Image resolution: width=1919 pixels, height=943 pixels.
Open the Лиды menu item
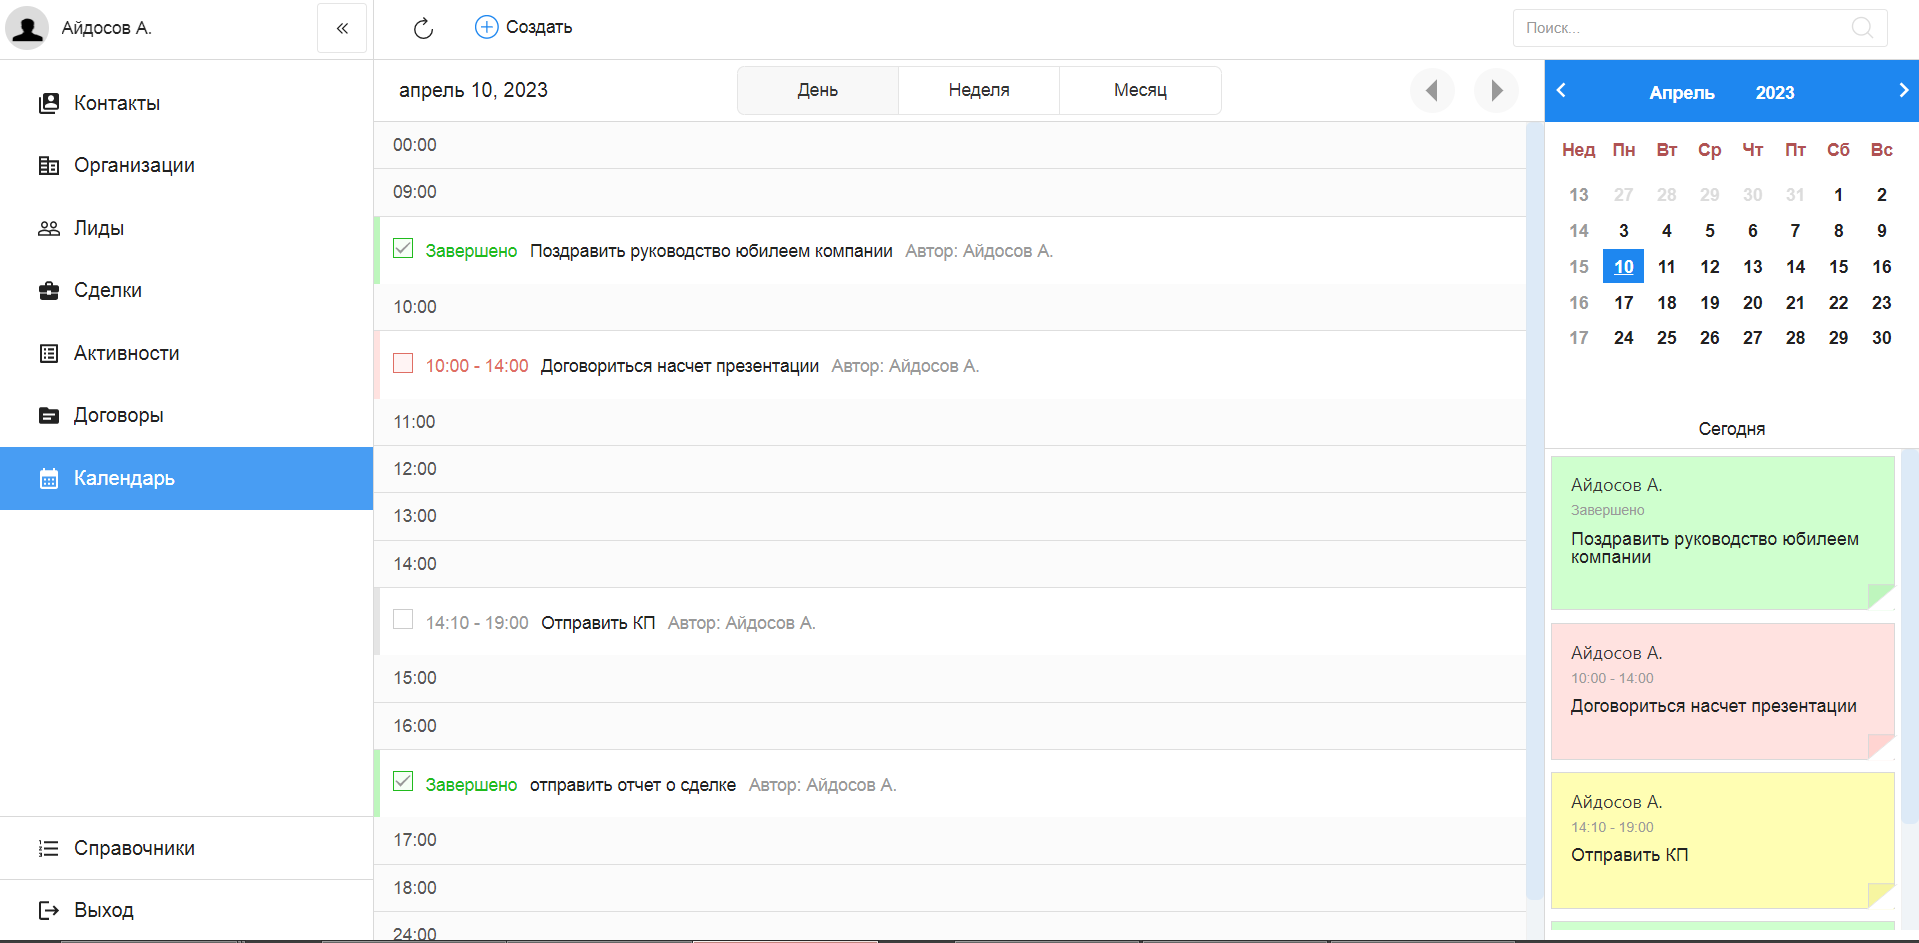pos(186,228)
